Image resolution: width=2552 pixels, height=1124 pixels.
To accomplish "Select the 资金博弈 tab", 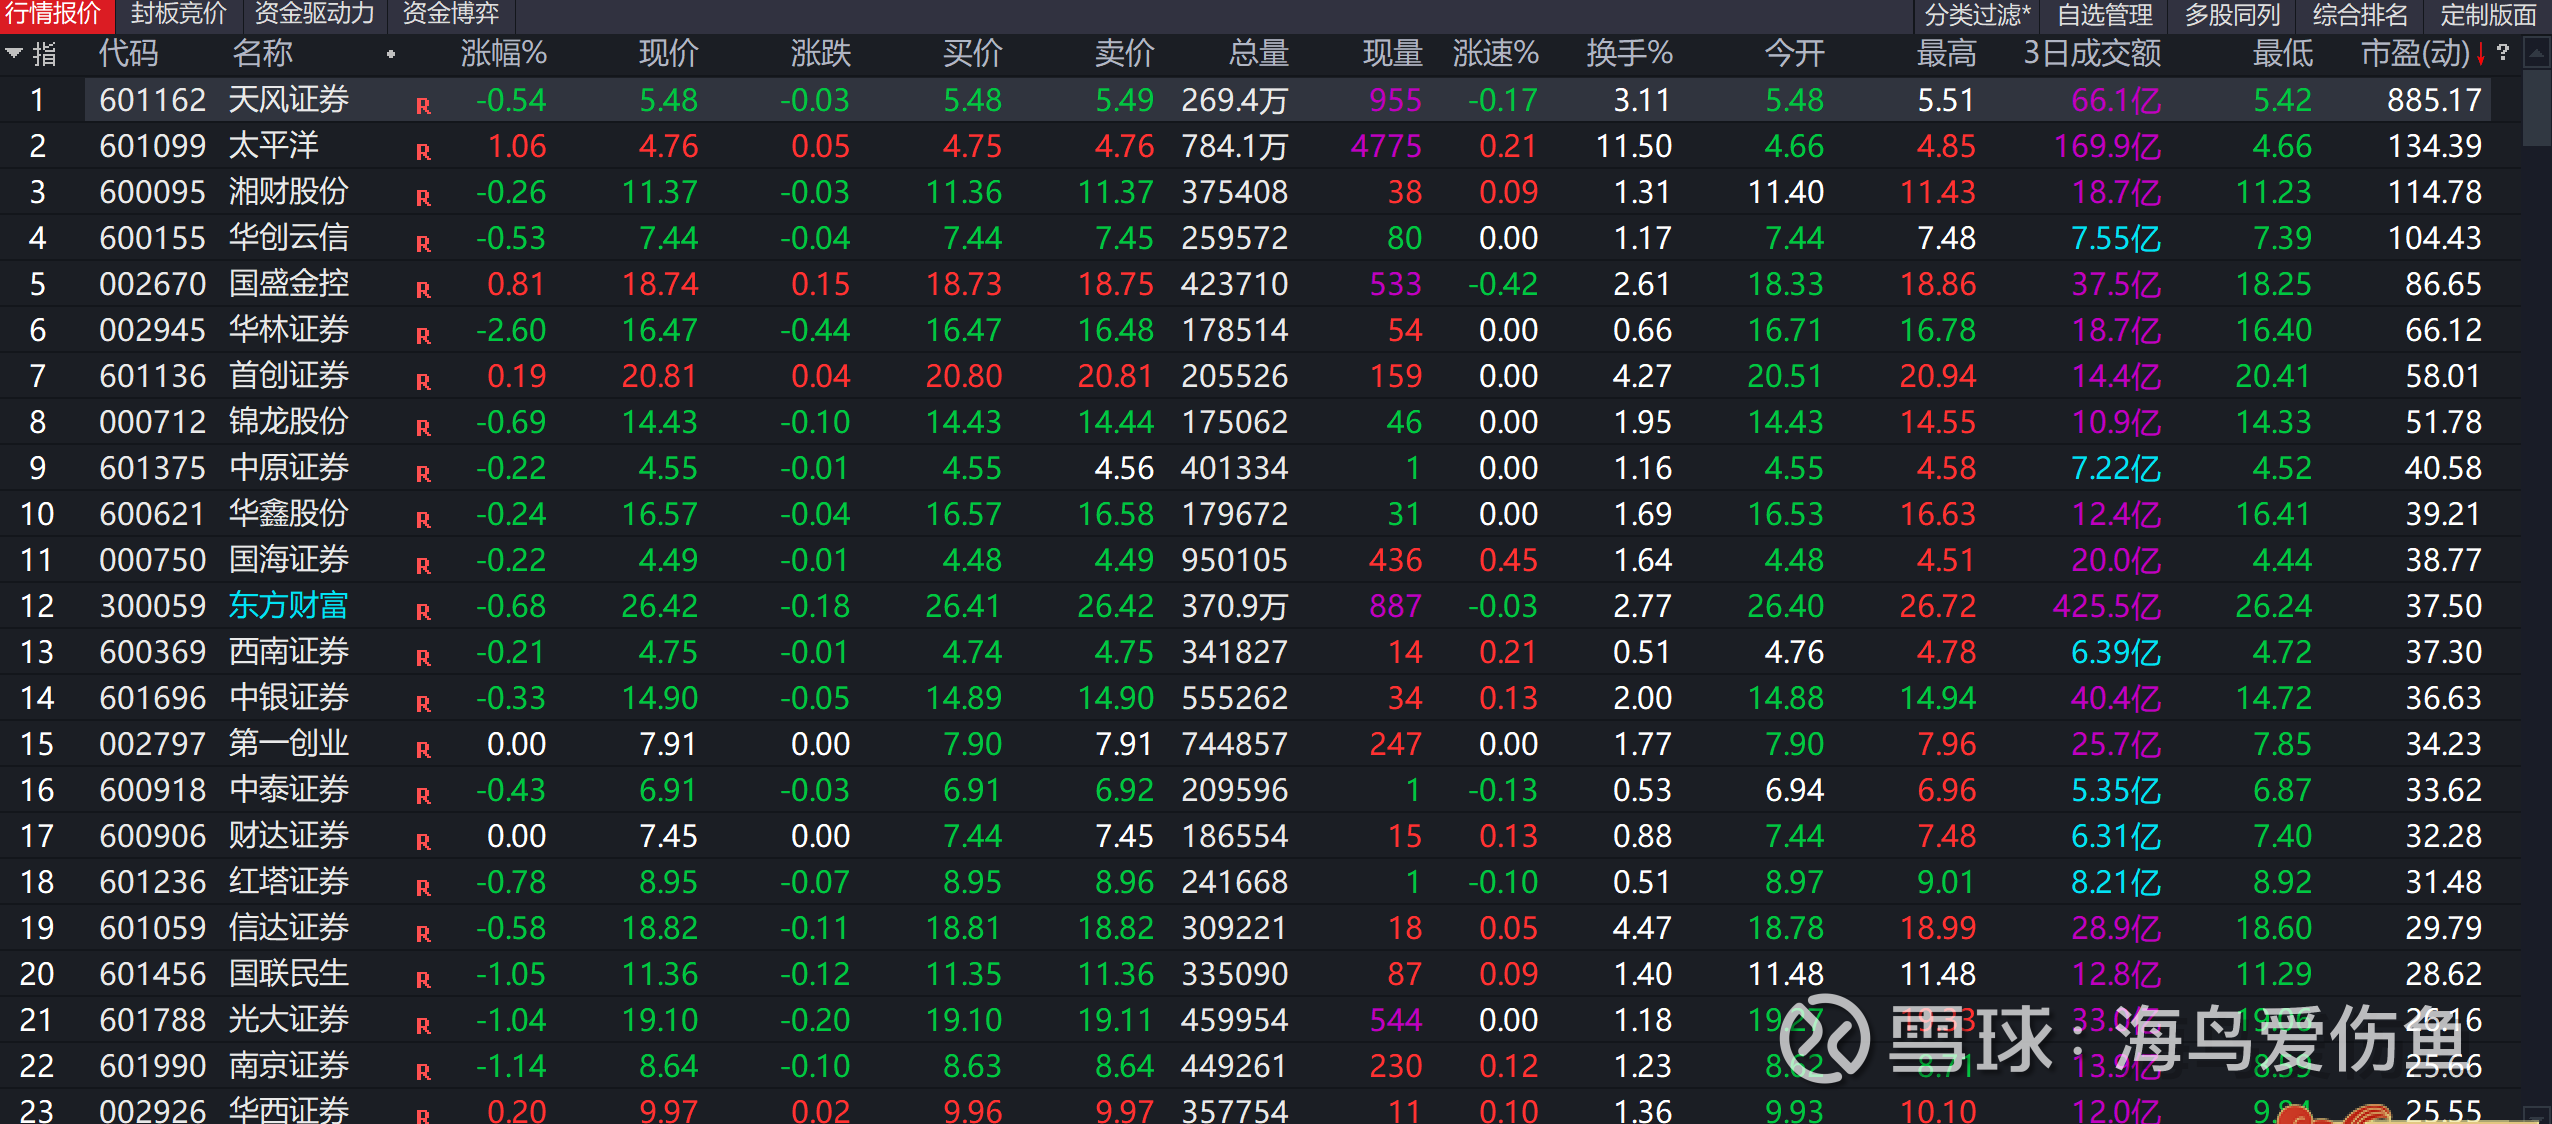I will (x=450, y=14).
